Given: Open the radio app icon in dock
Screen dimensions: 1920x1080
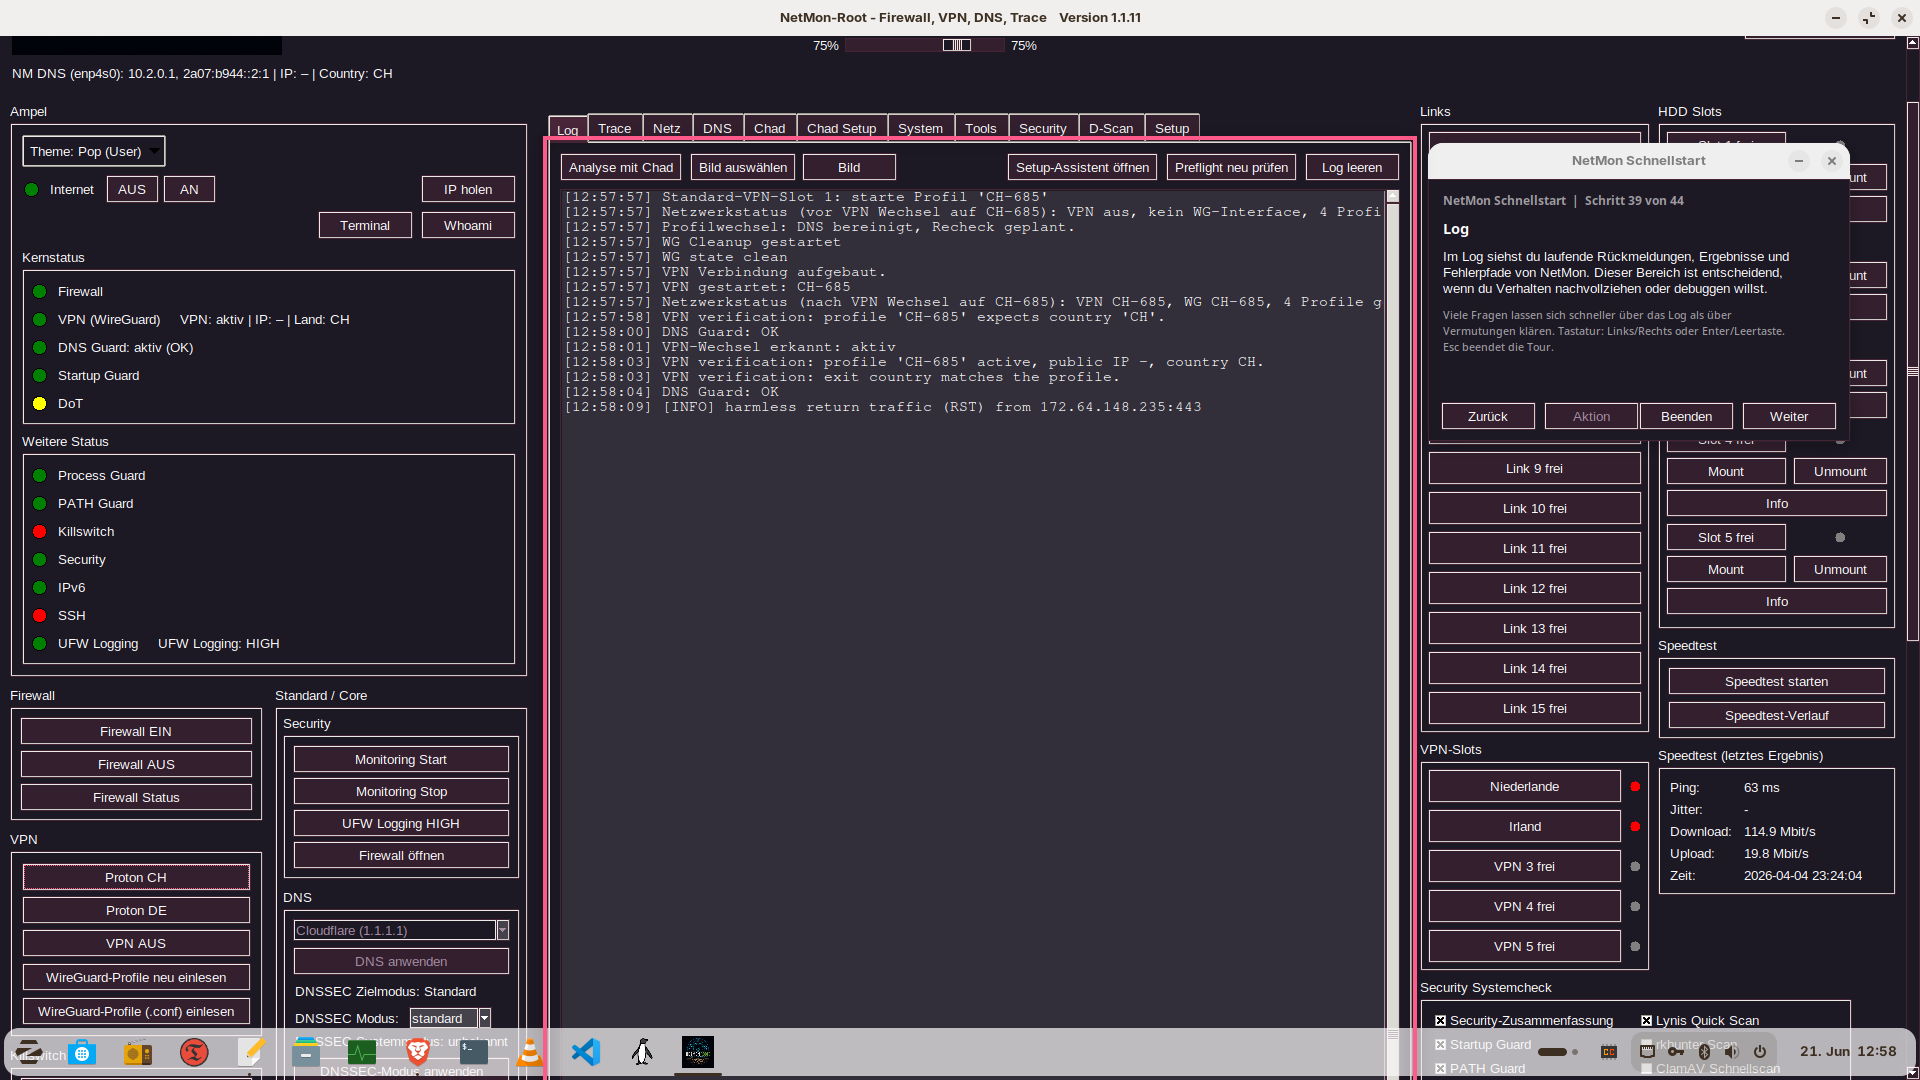Looking at the screenshot, I should coord(138,1052).
